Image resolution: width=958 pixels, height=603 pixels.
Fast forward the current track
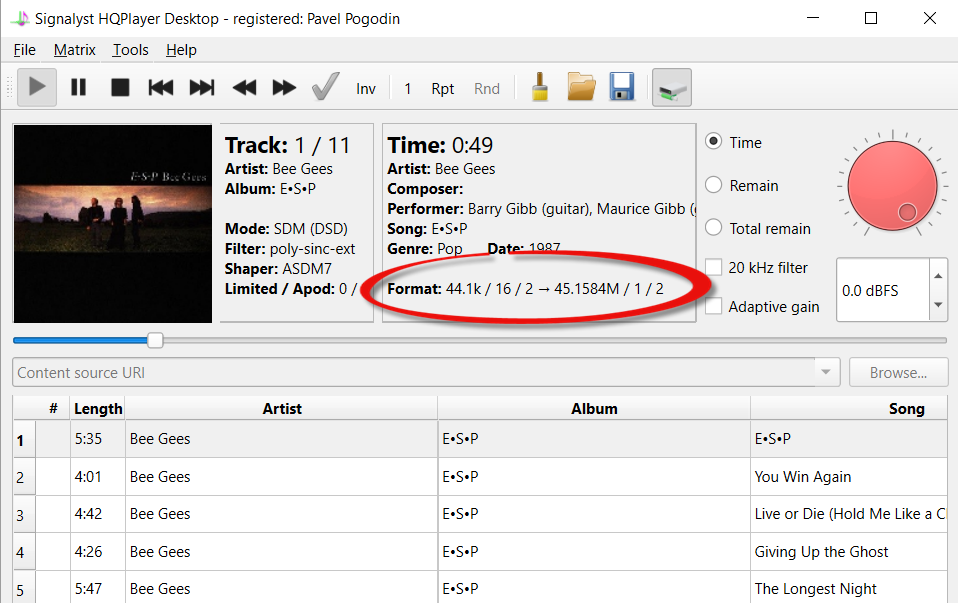pyautogui.click(x=284, y=87)
